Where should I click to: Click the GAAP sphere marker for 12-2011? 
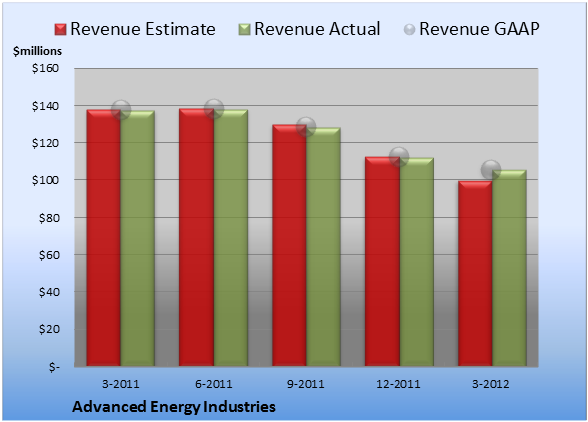(x=399, y=157)
